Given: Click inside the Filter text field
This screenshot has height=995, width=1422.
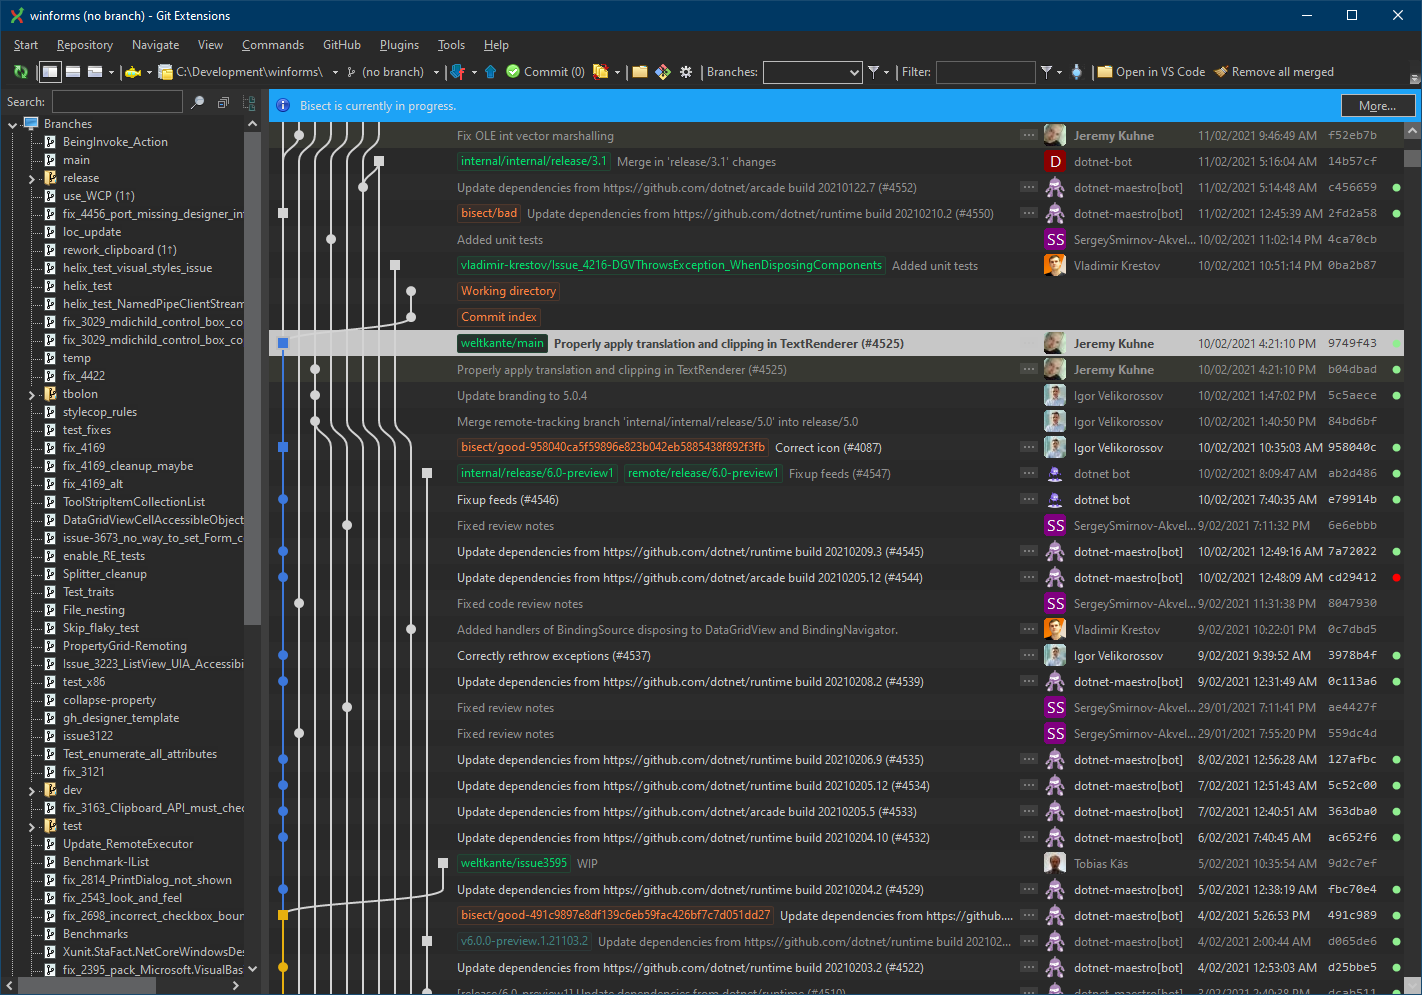Looking at the screenshot, I should (986, 72).
